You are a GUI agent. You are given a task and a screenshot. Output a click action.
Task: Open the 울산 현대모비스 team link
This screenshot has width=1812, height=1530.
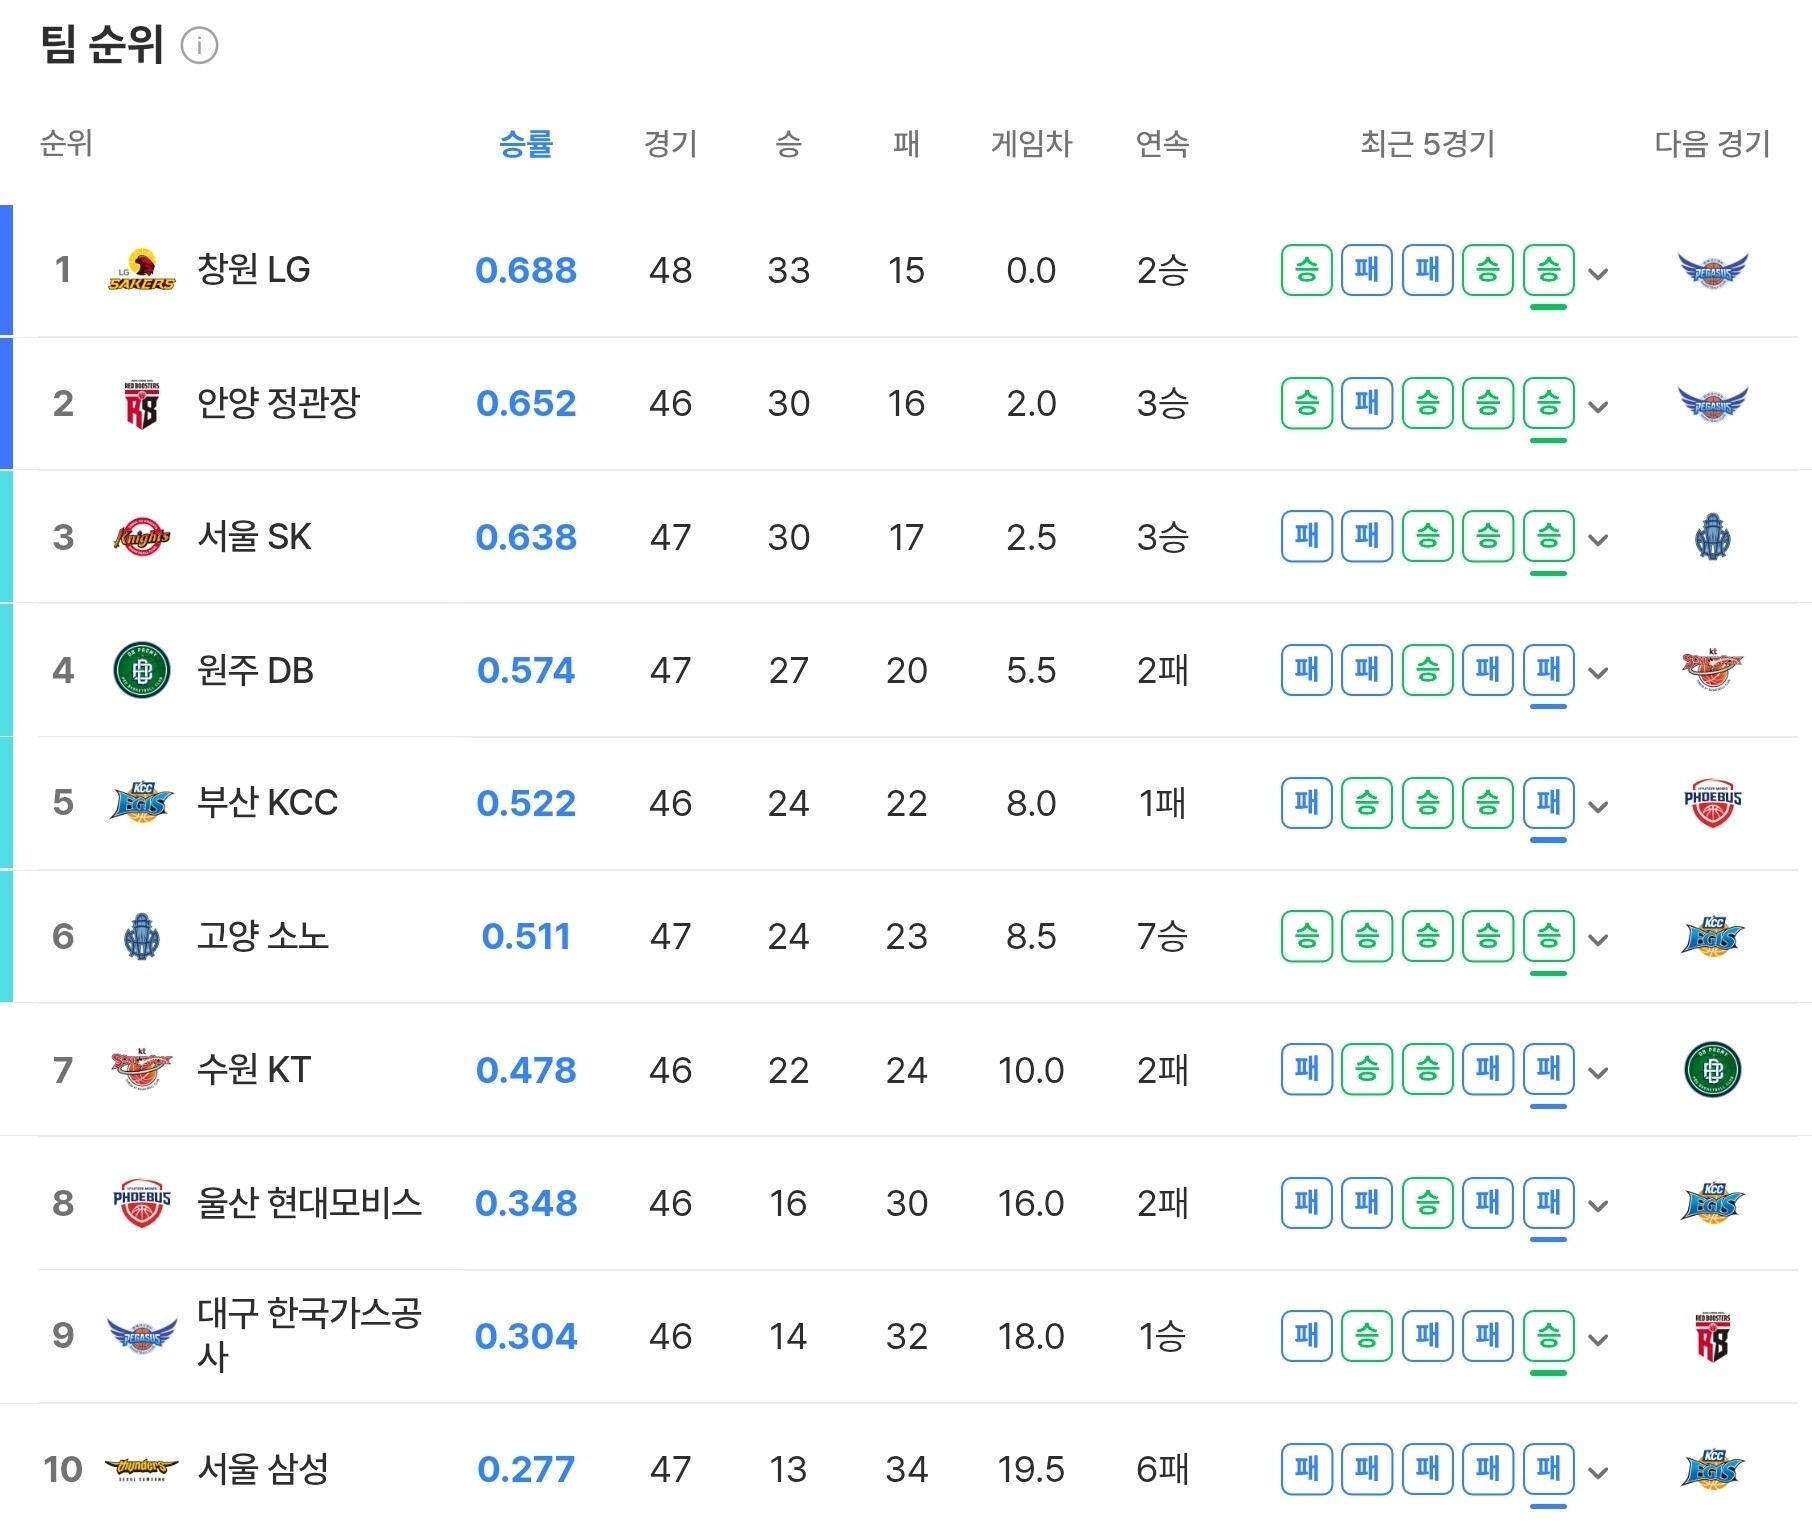pos(308,1203)
